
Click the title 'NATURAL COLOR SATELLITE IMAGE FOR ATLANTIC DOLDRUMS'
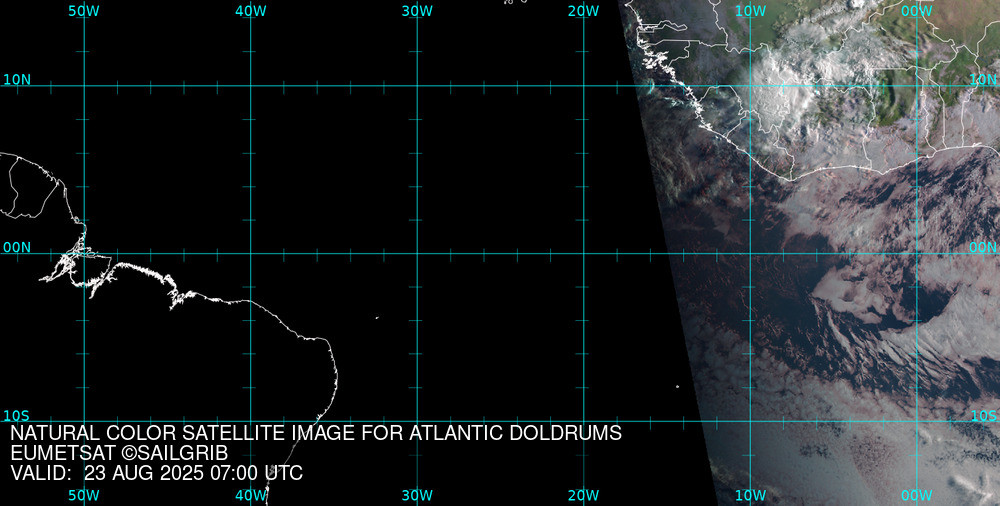click(316, 433)
